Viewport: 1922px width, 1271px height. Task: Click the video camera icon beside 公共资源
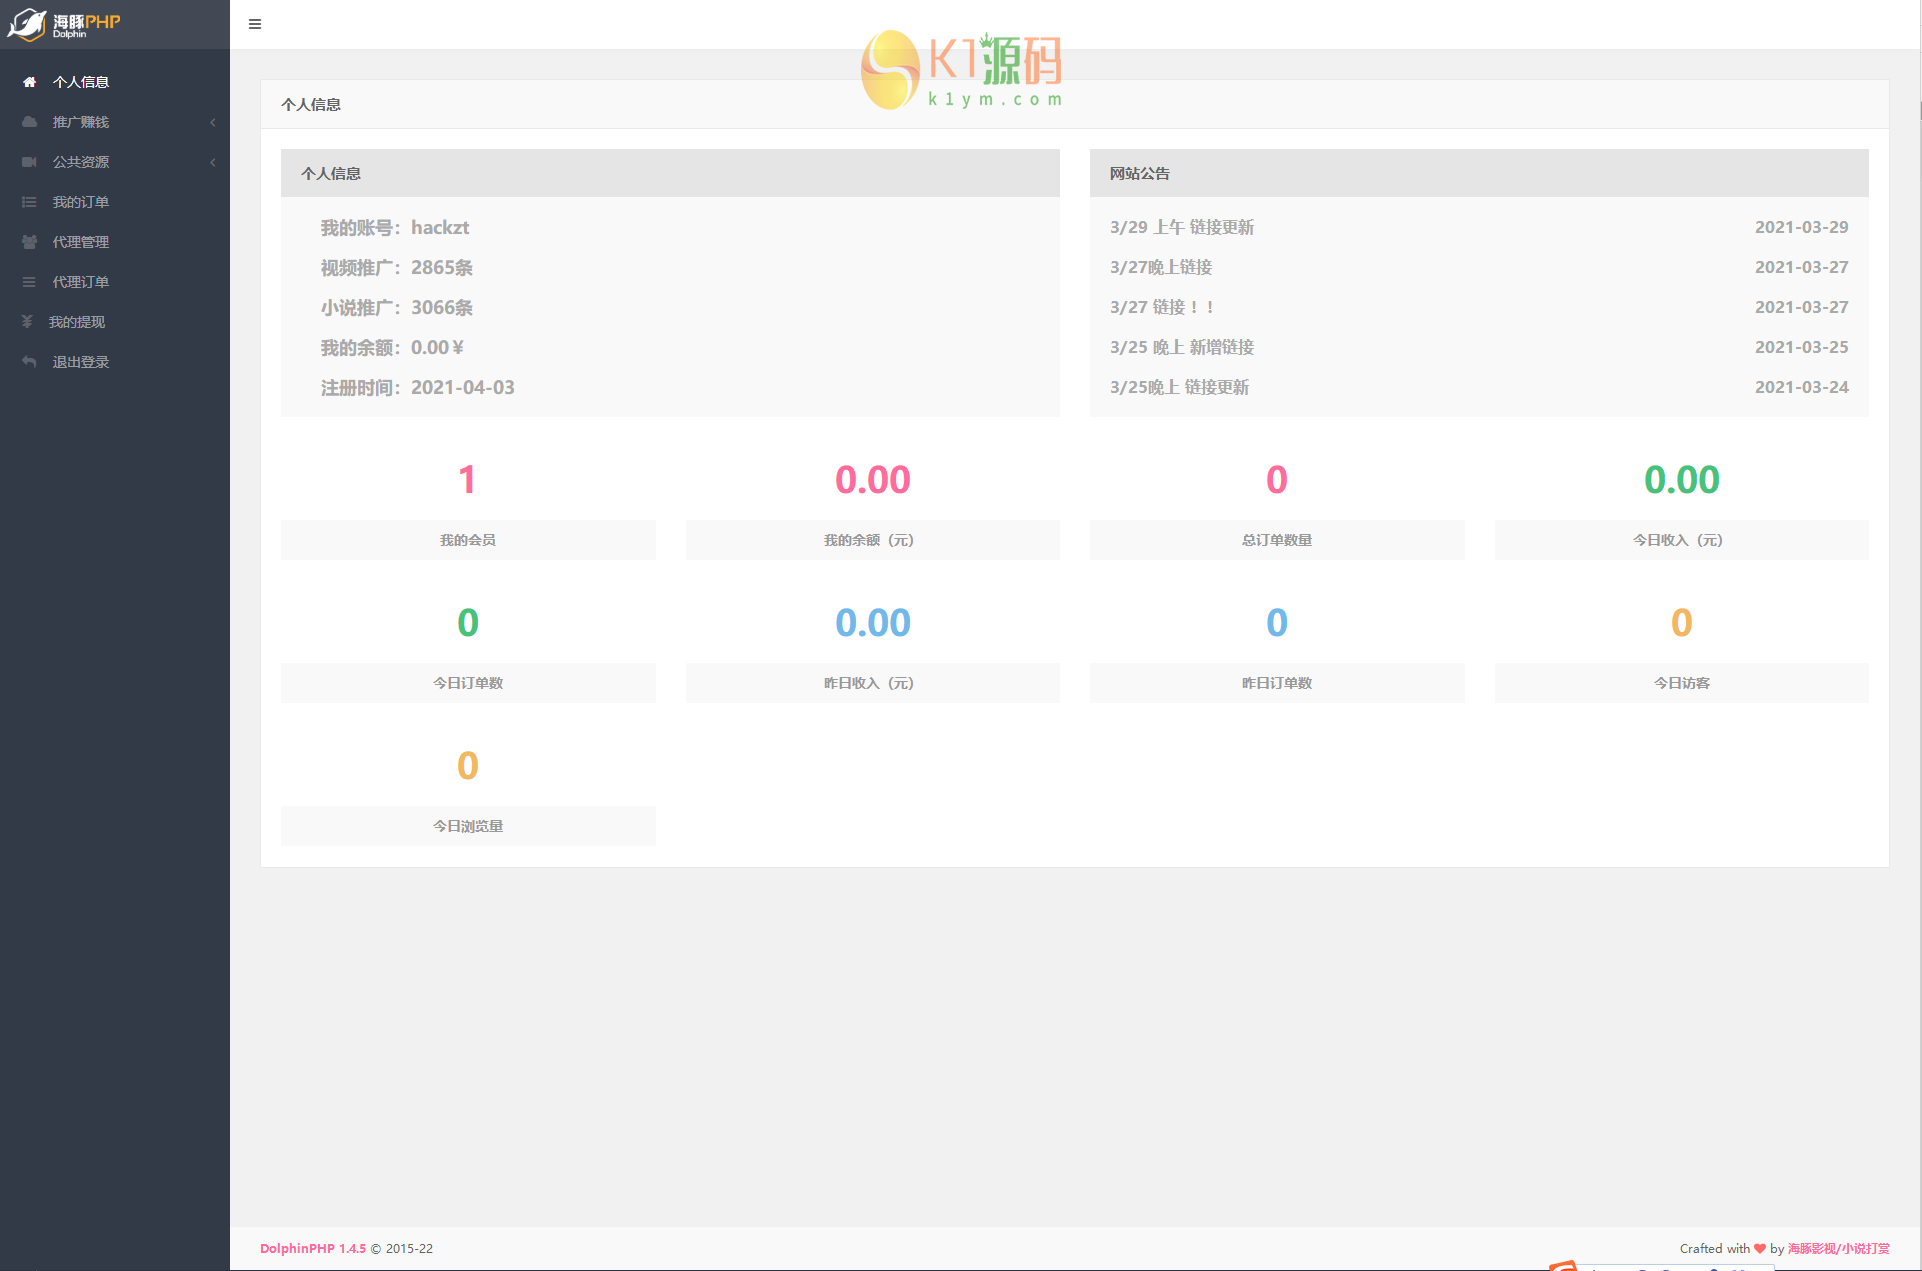(x=29, y=162)
